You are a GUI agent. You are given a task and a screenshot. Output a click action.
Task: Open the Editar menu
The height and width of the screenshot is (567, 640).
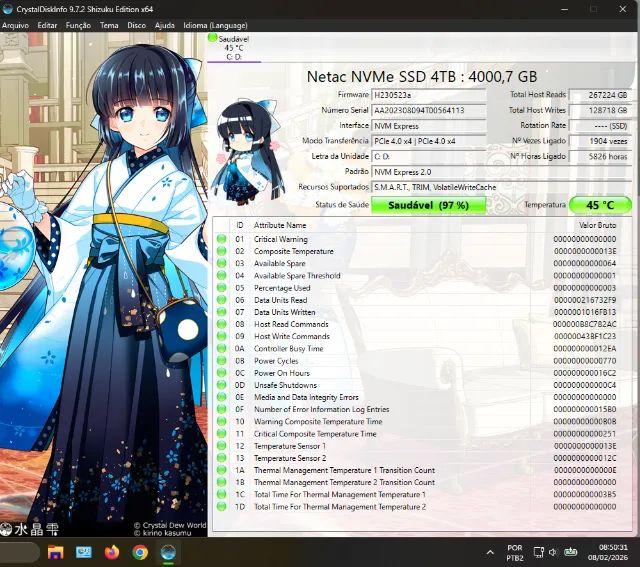(x=47, y=25)
